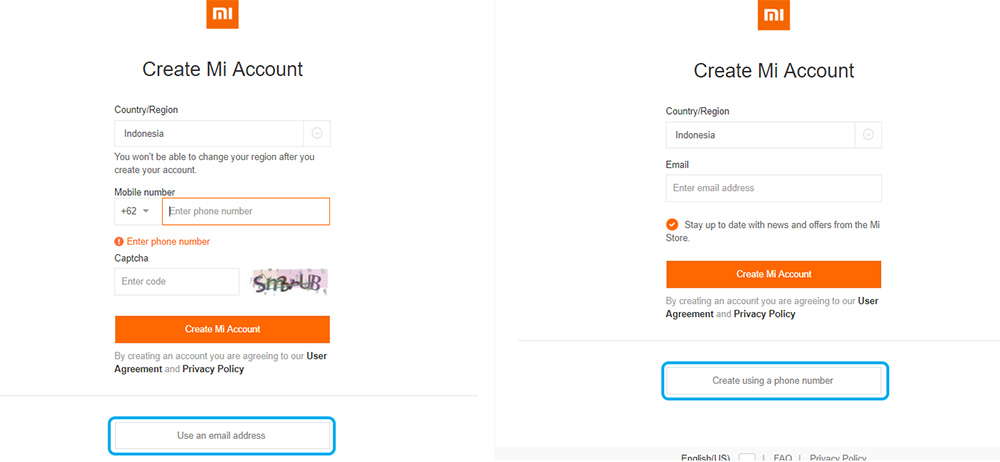Open the Country/Region dropdown on the left form
The height and width of the screenshot is (462, 1000).
[222, 134]
